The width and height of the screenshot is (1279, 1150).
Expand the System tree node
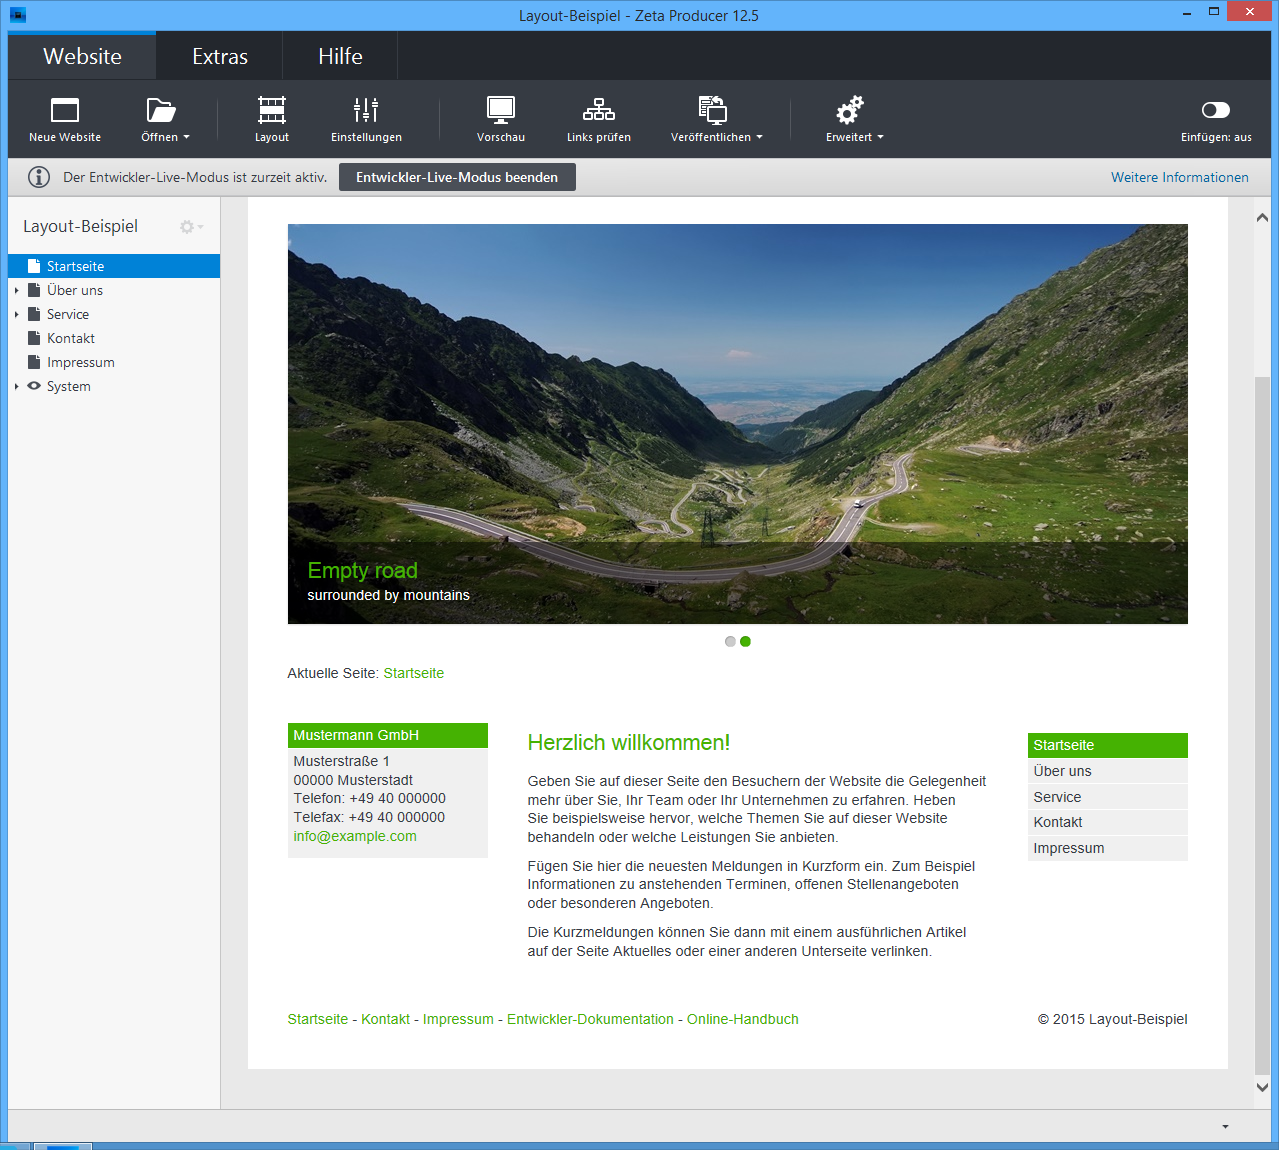17,387
